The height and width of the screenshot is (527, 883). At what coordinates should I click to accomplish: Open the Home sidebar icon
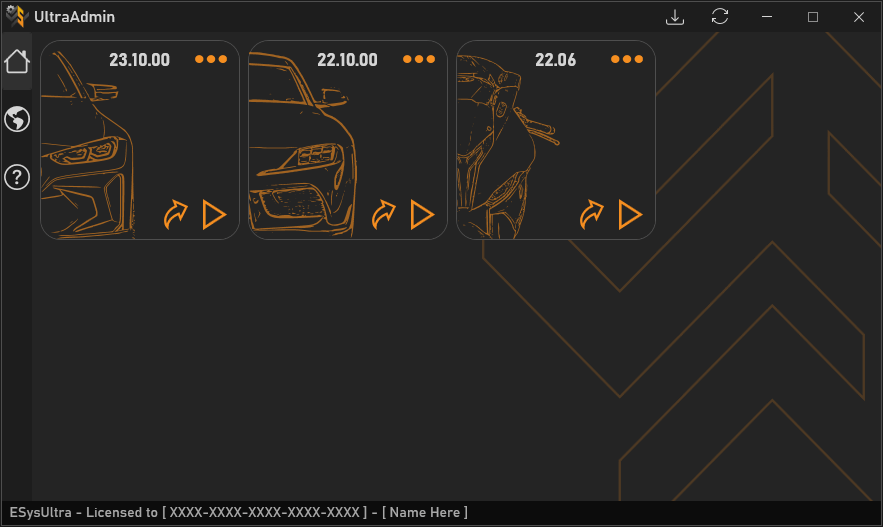(16, 61)
